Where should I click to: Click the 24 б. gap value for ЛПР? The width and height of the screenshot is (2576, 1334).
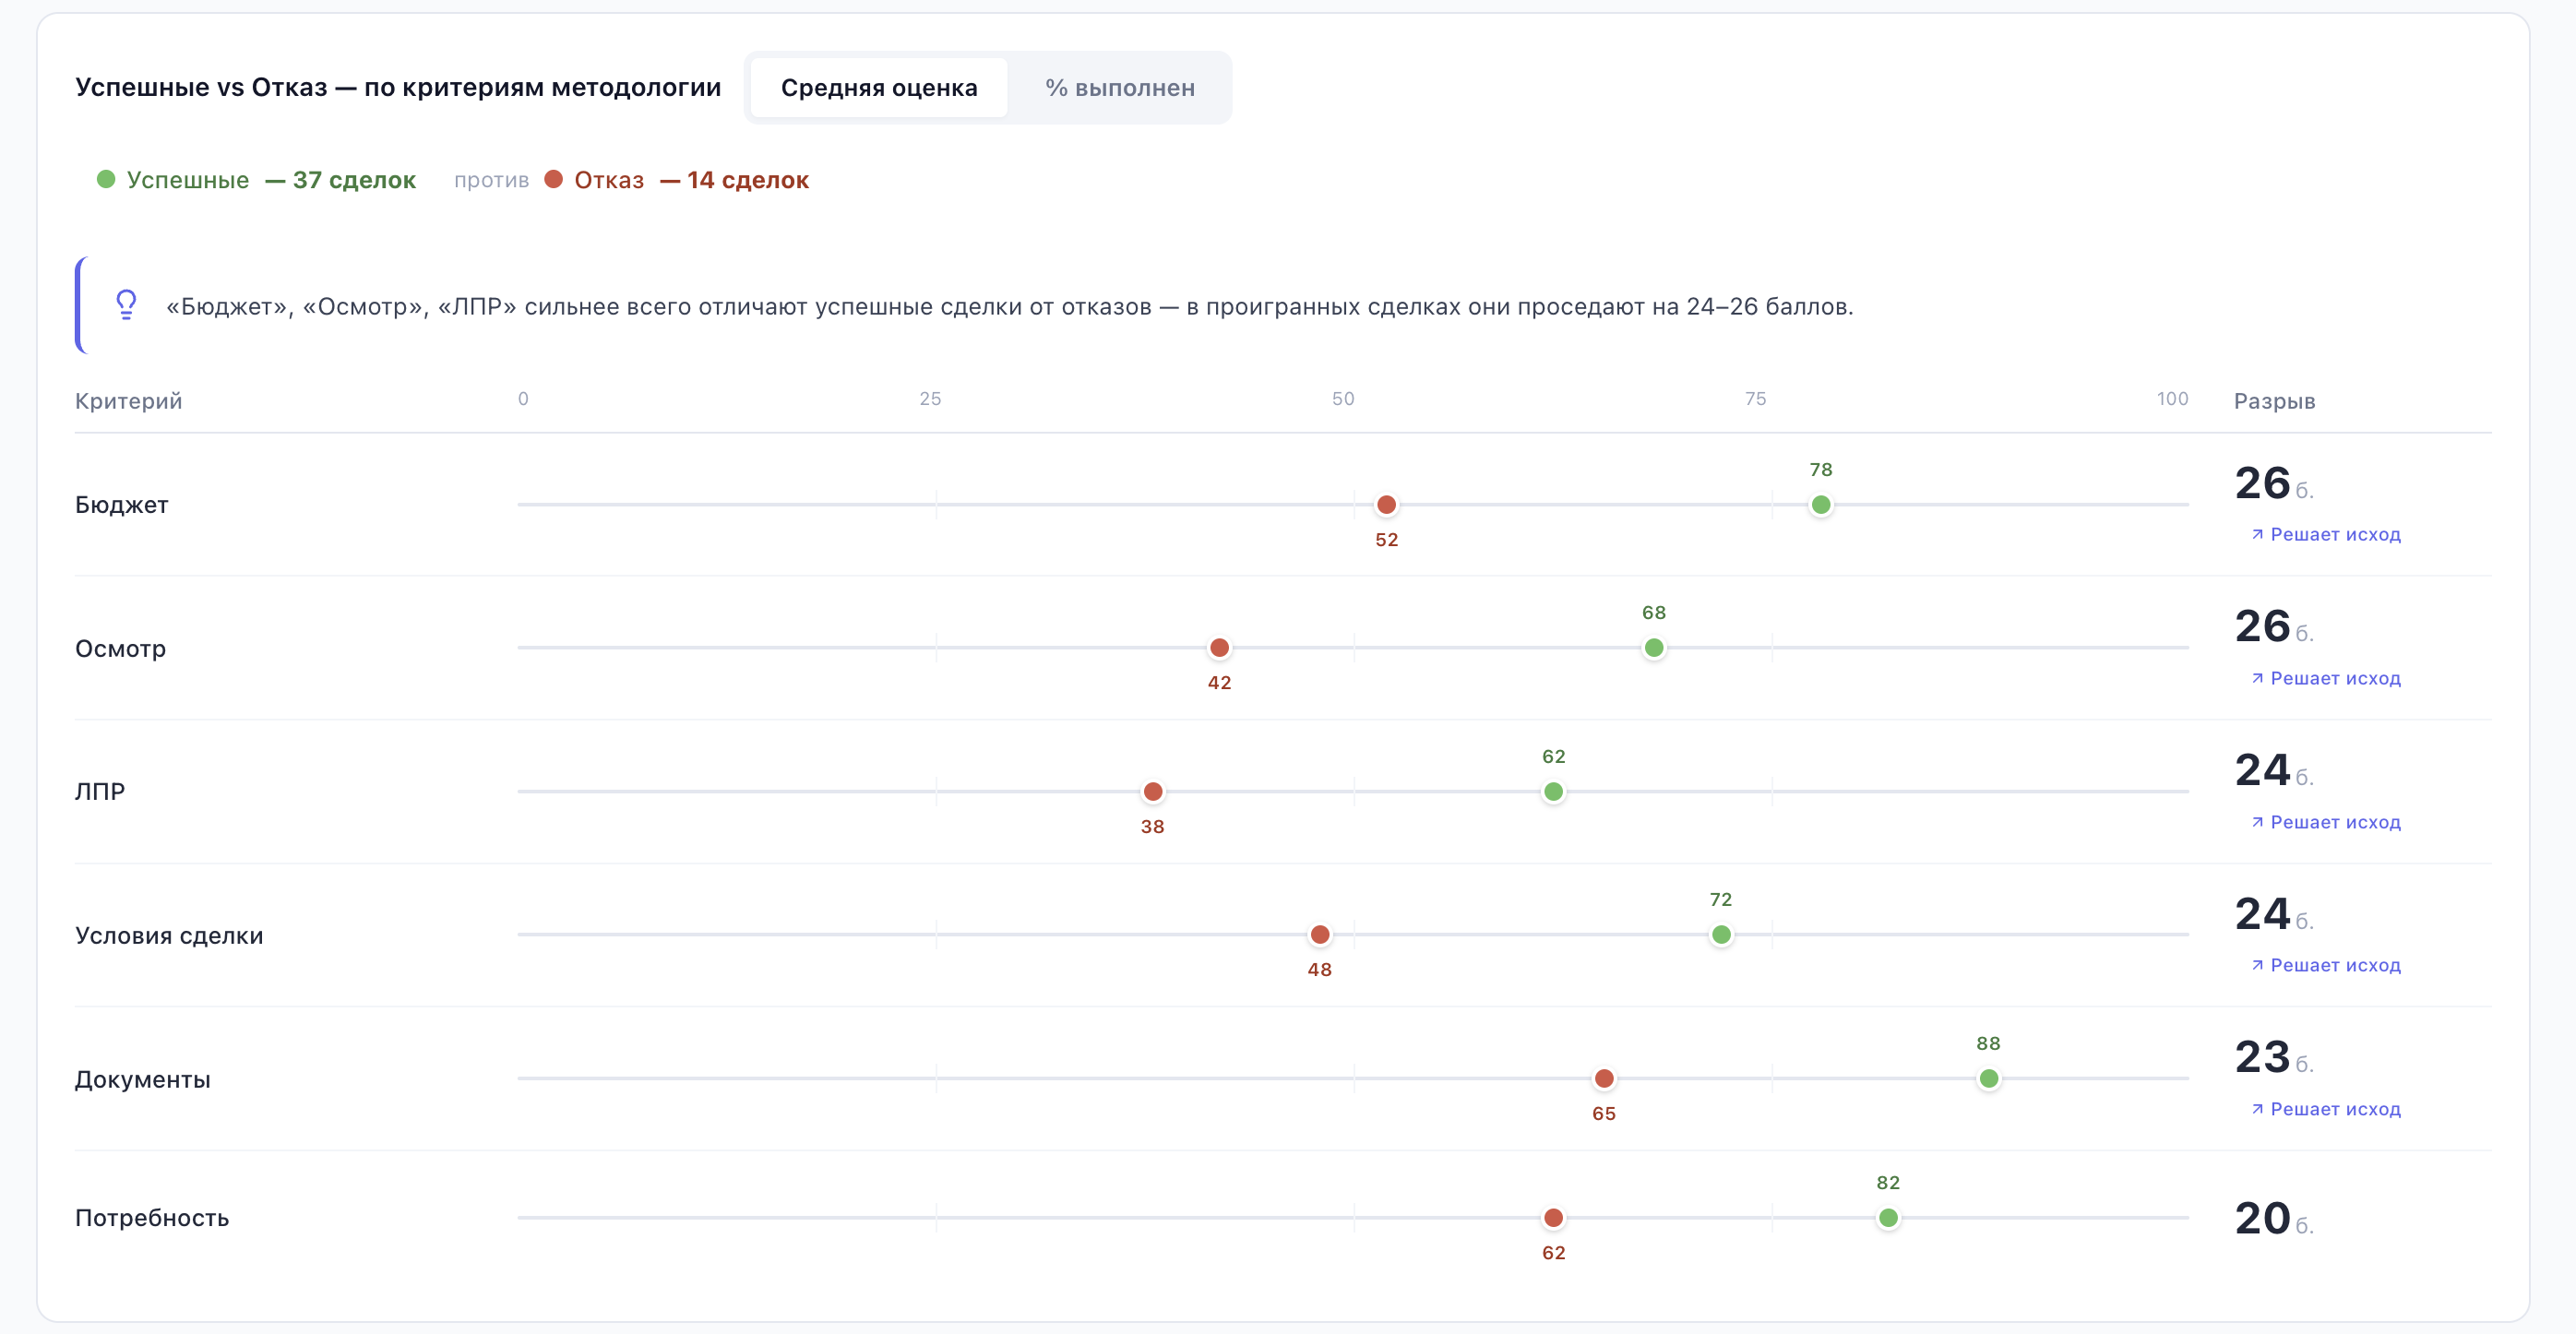[2274, 771]
